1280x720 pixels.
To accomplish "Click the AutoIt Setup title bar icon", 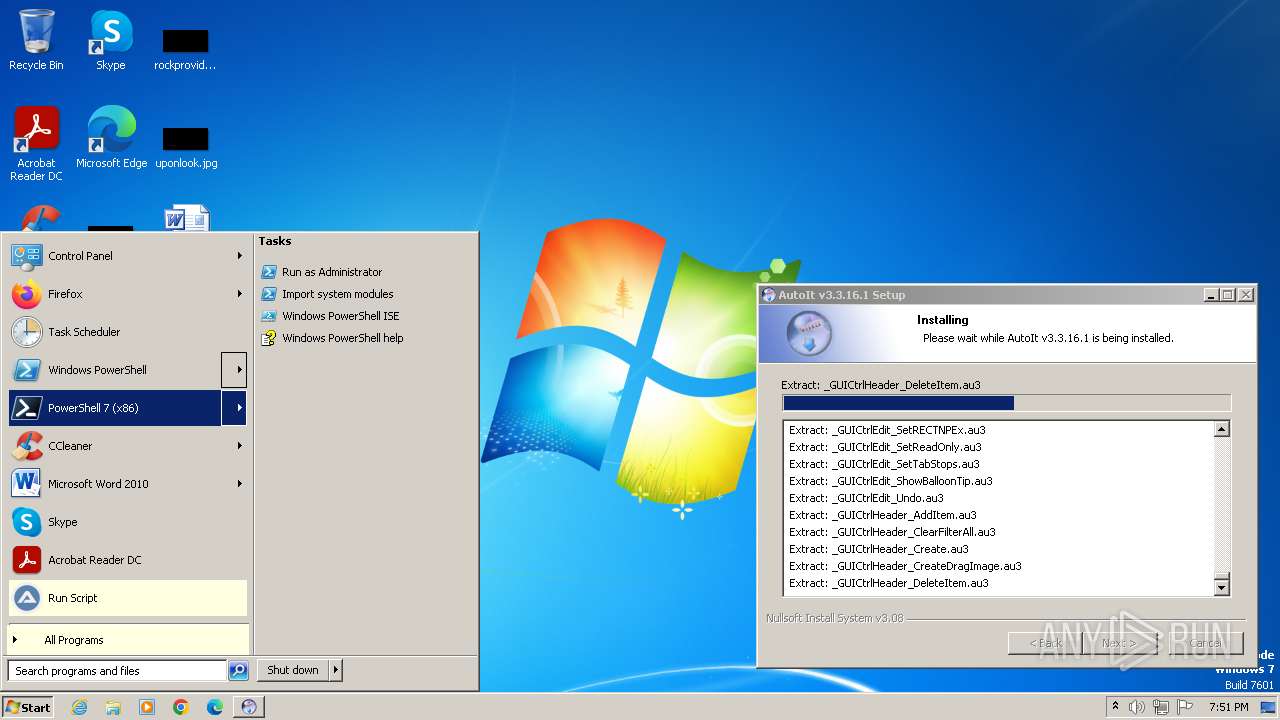I will [769, 295].
